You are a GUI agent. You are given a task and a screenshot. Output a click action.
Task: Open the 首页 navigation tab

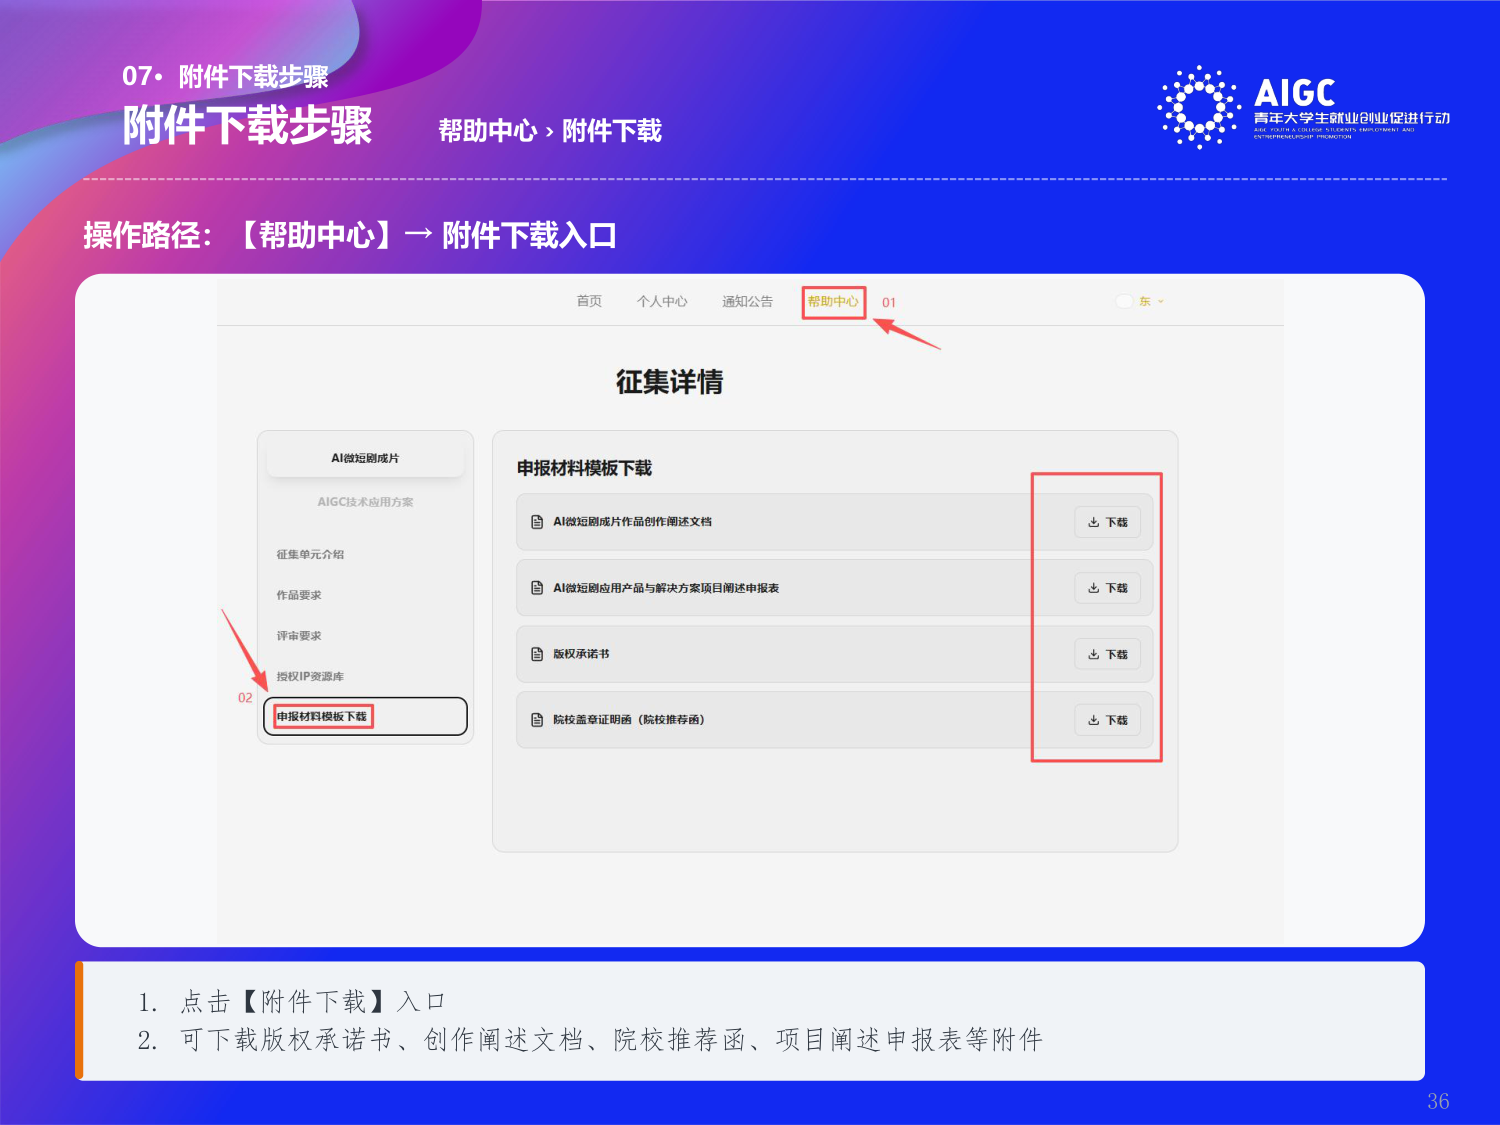[x=589, y=301]
